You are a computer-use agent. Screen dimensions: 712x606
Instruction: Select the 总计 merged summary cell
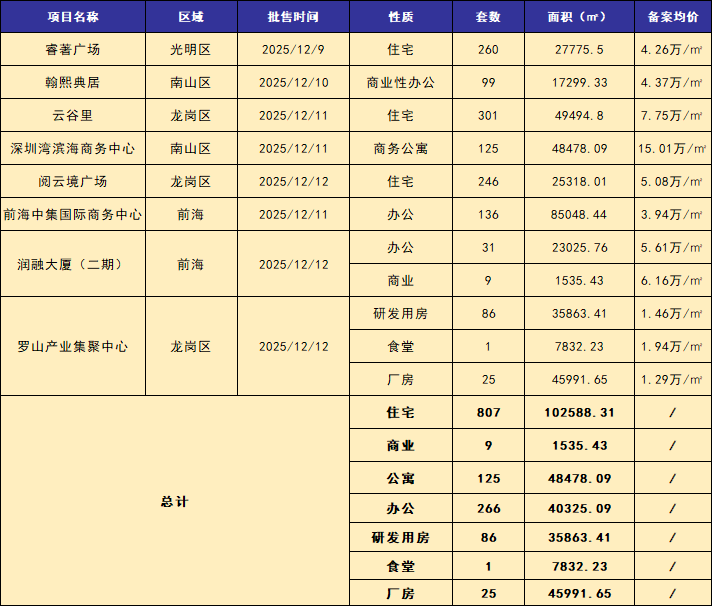[x=175, y=501]
